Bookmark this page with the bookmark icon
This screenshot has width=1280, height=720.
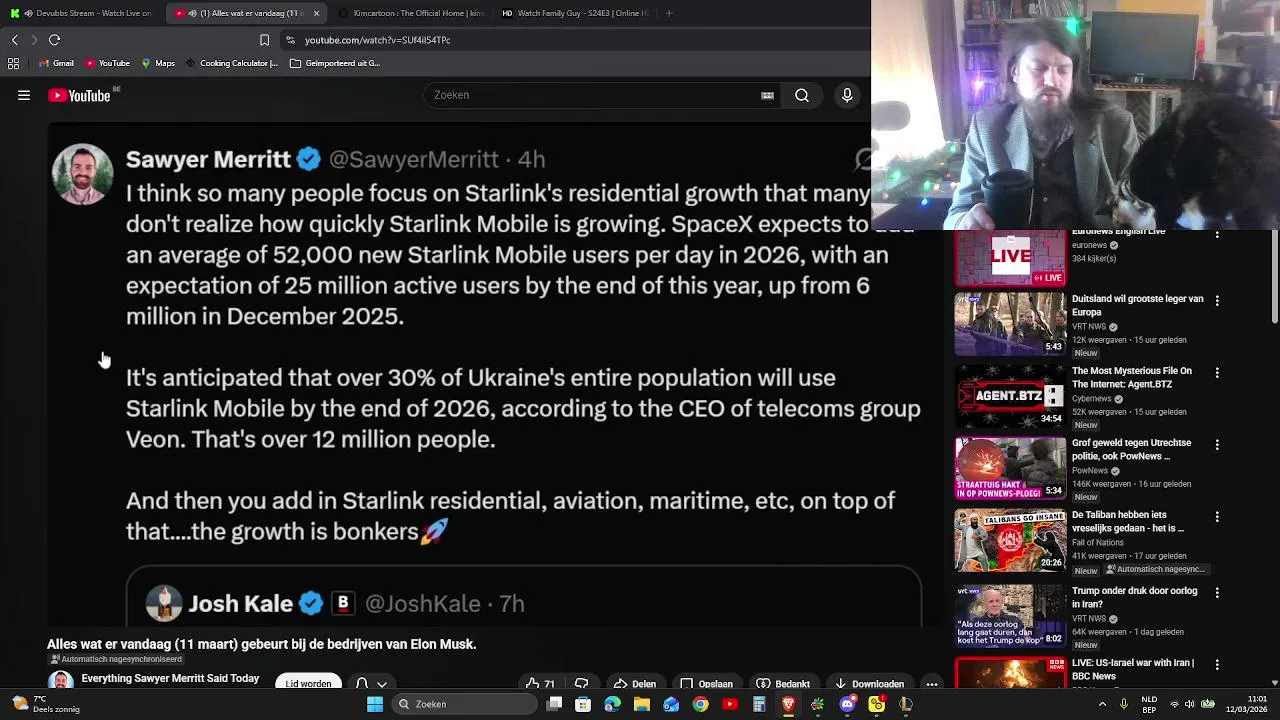click(264, 40)
